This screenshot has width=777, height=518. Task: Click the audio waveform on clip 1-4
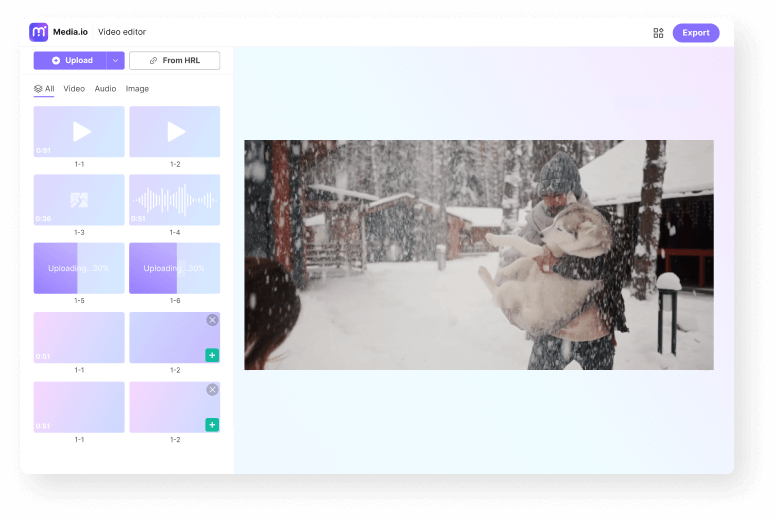(174, 200)
